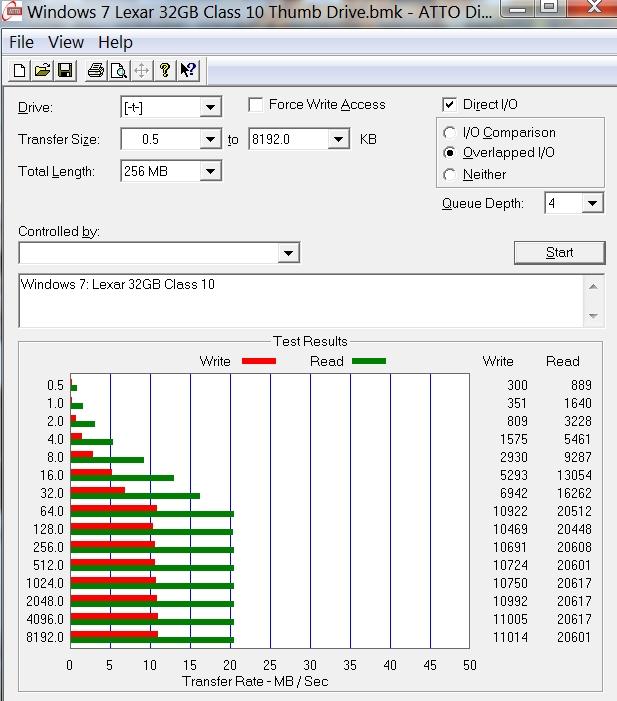Click the read value 889
The height and width of the screenshot is (701, 617).
581,385
